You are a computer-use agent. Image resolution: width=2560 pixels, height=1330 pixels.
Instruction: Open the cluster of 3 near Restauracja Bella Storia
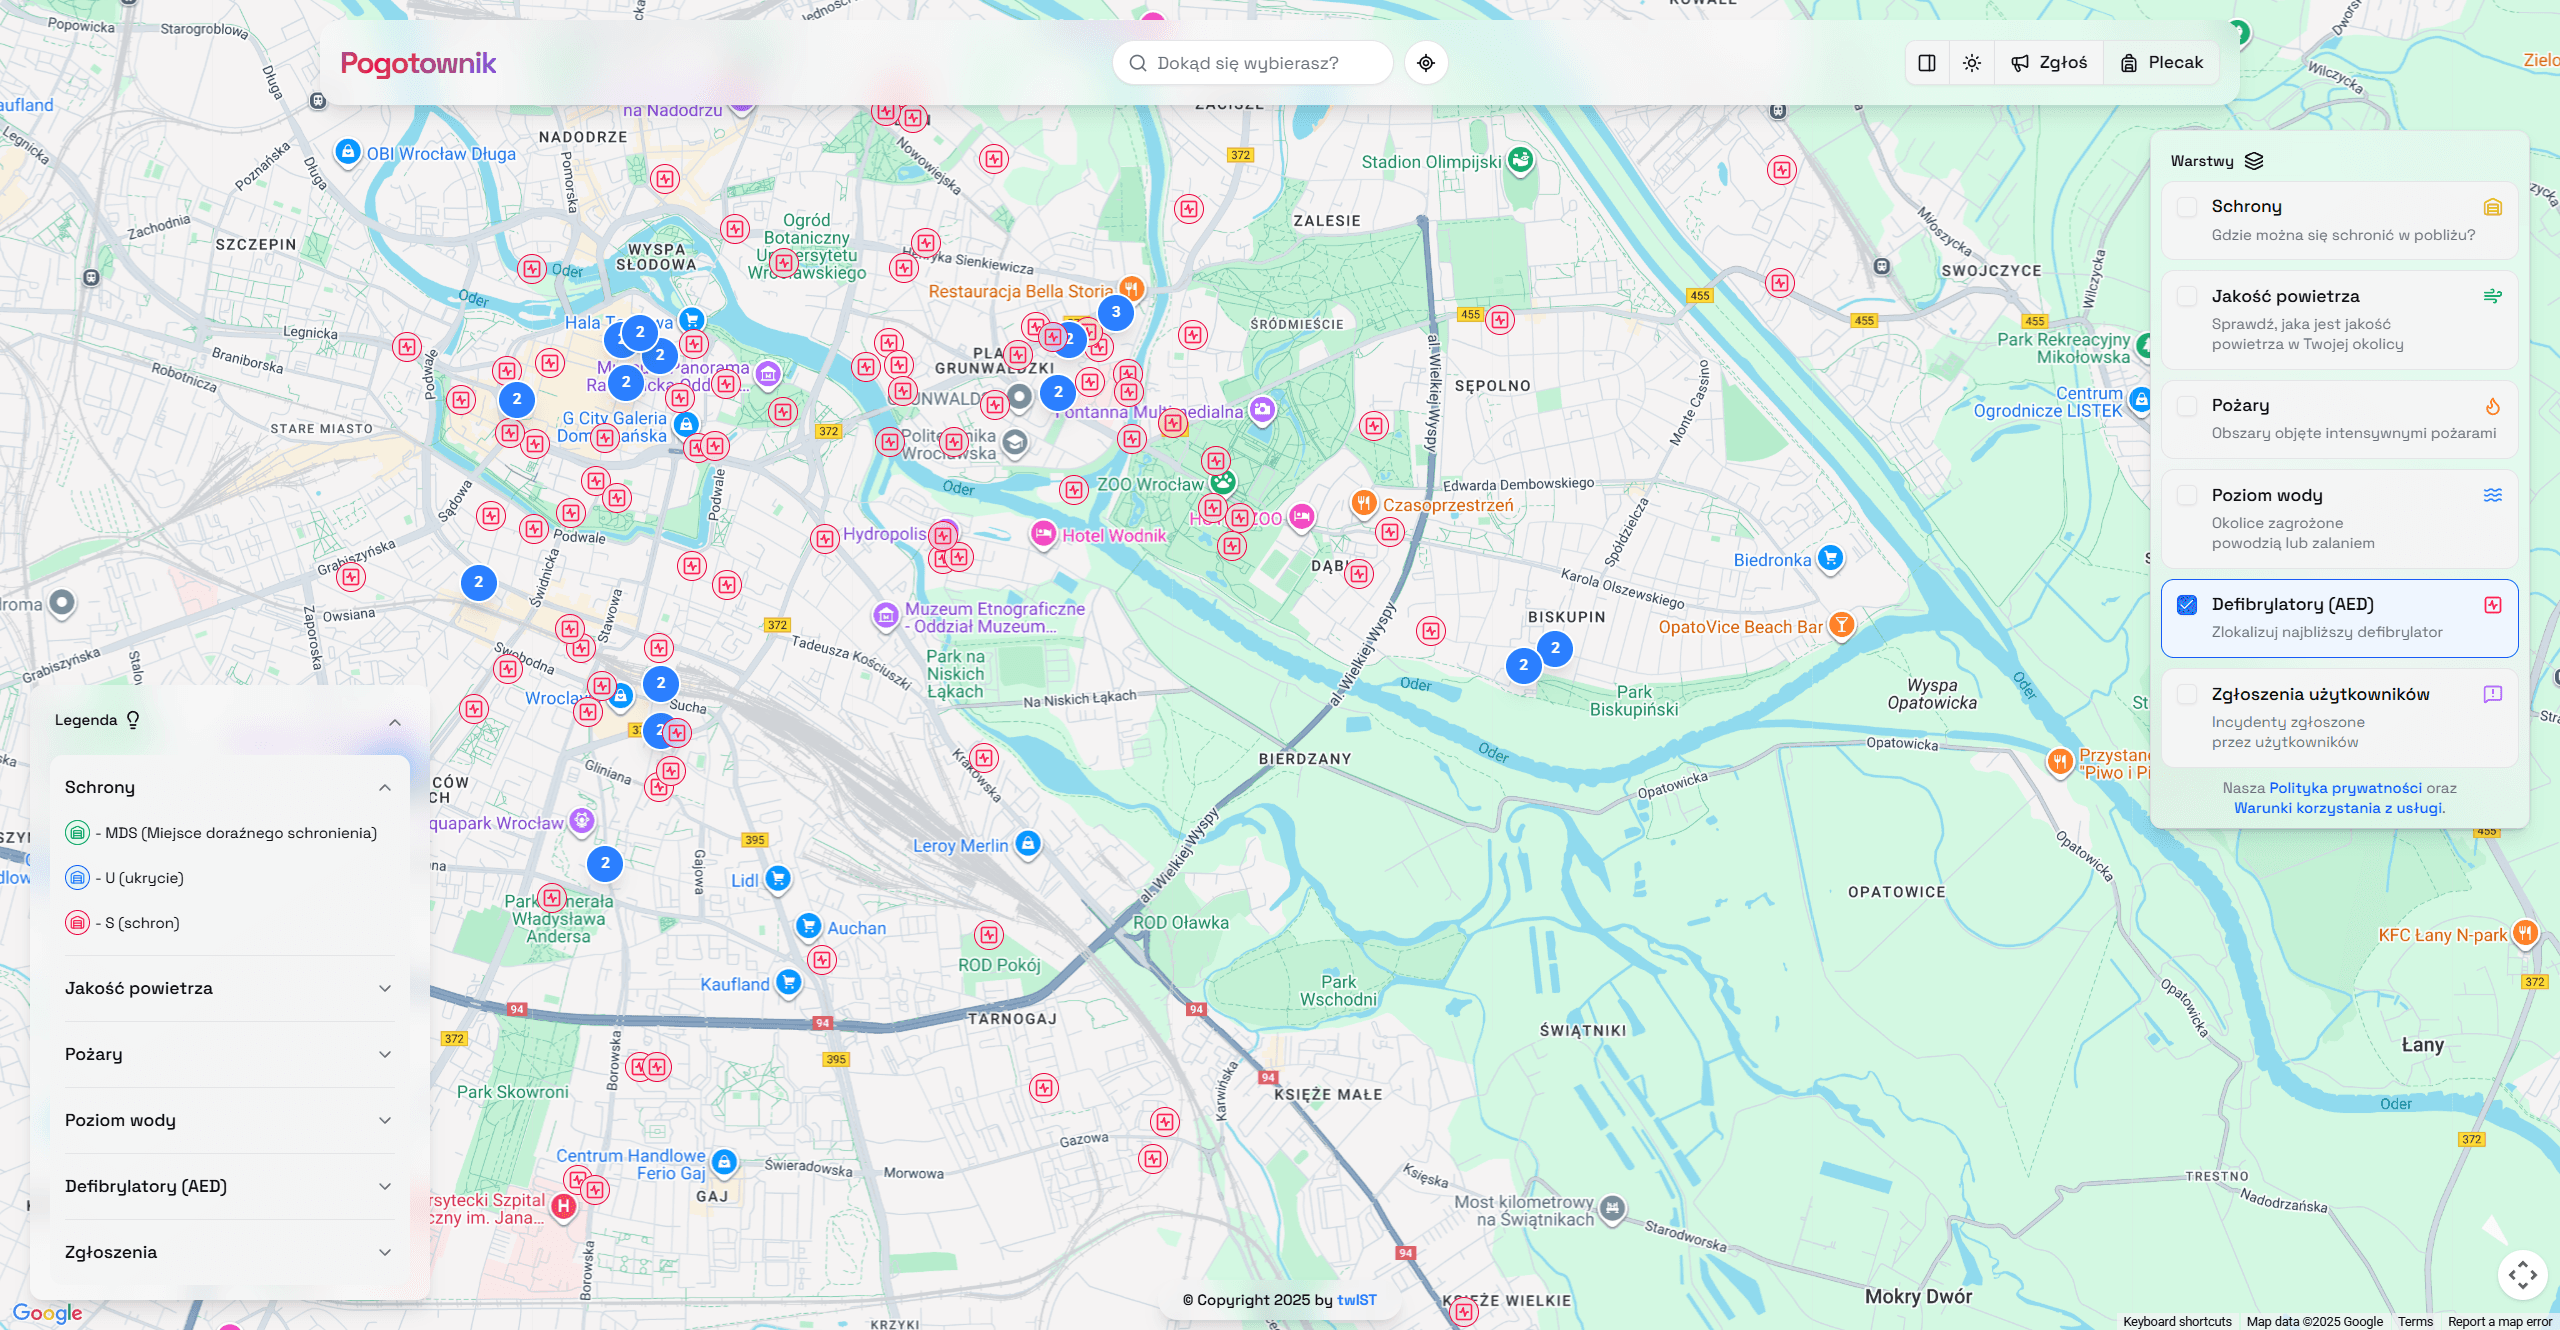pos(1116,312)
